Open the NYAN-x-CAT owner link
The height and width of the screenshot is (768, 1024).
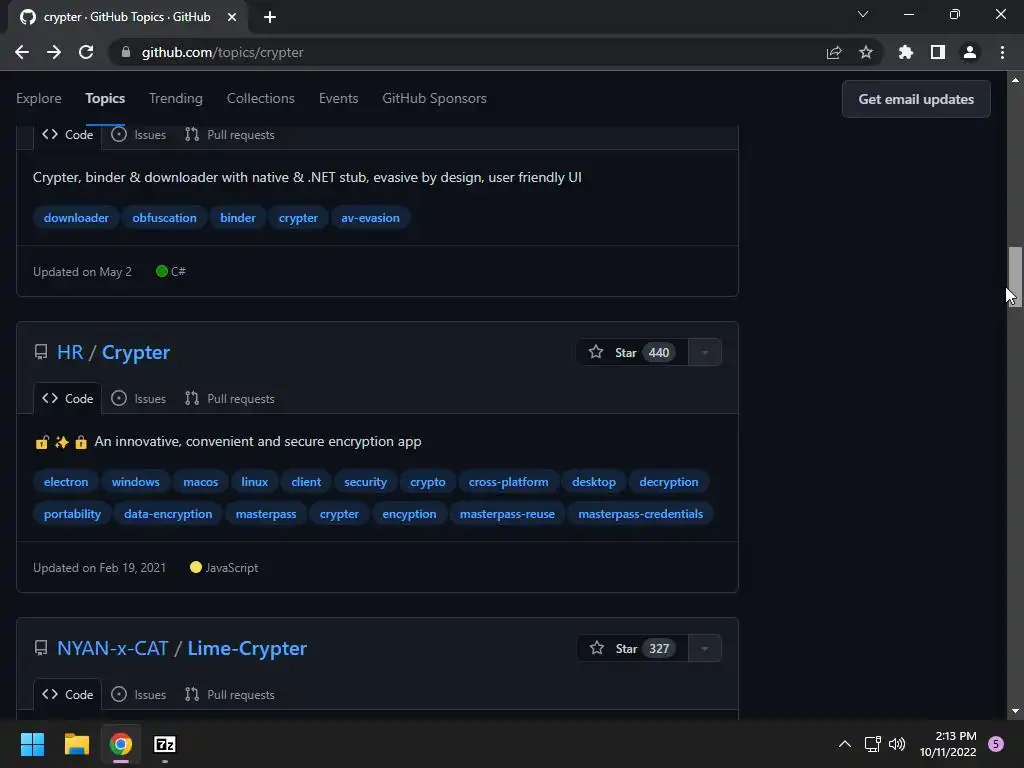pyautogui.click(x=112, y=648)
